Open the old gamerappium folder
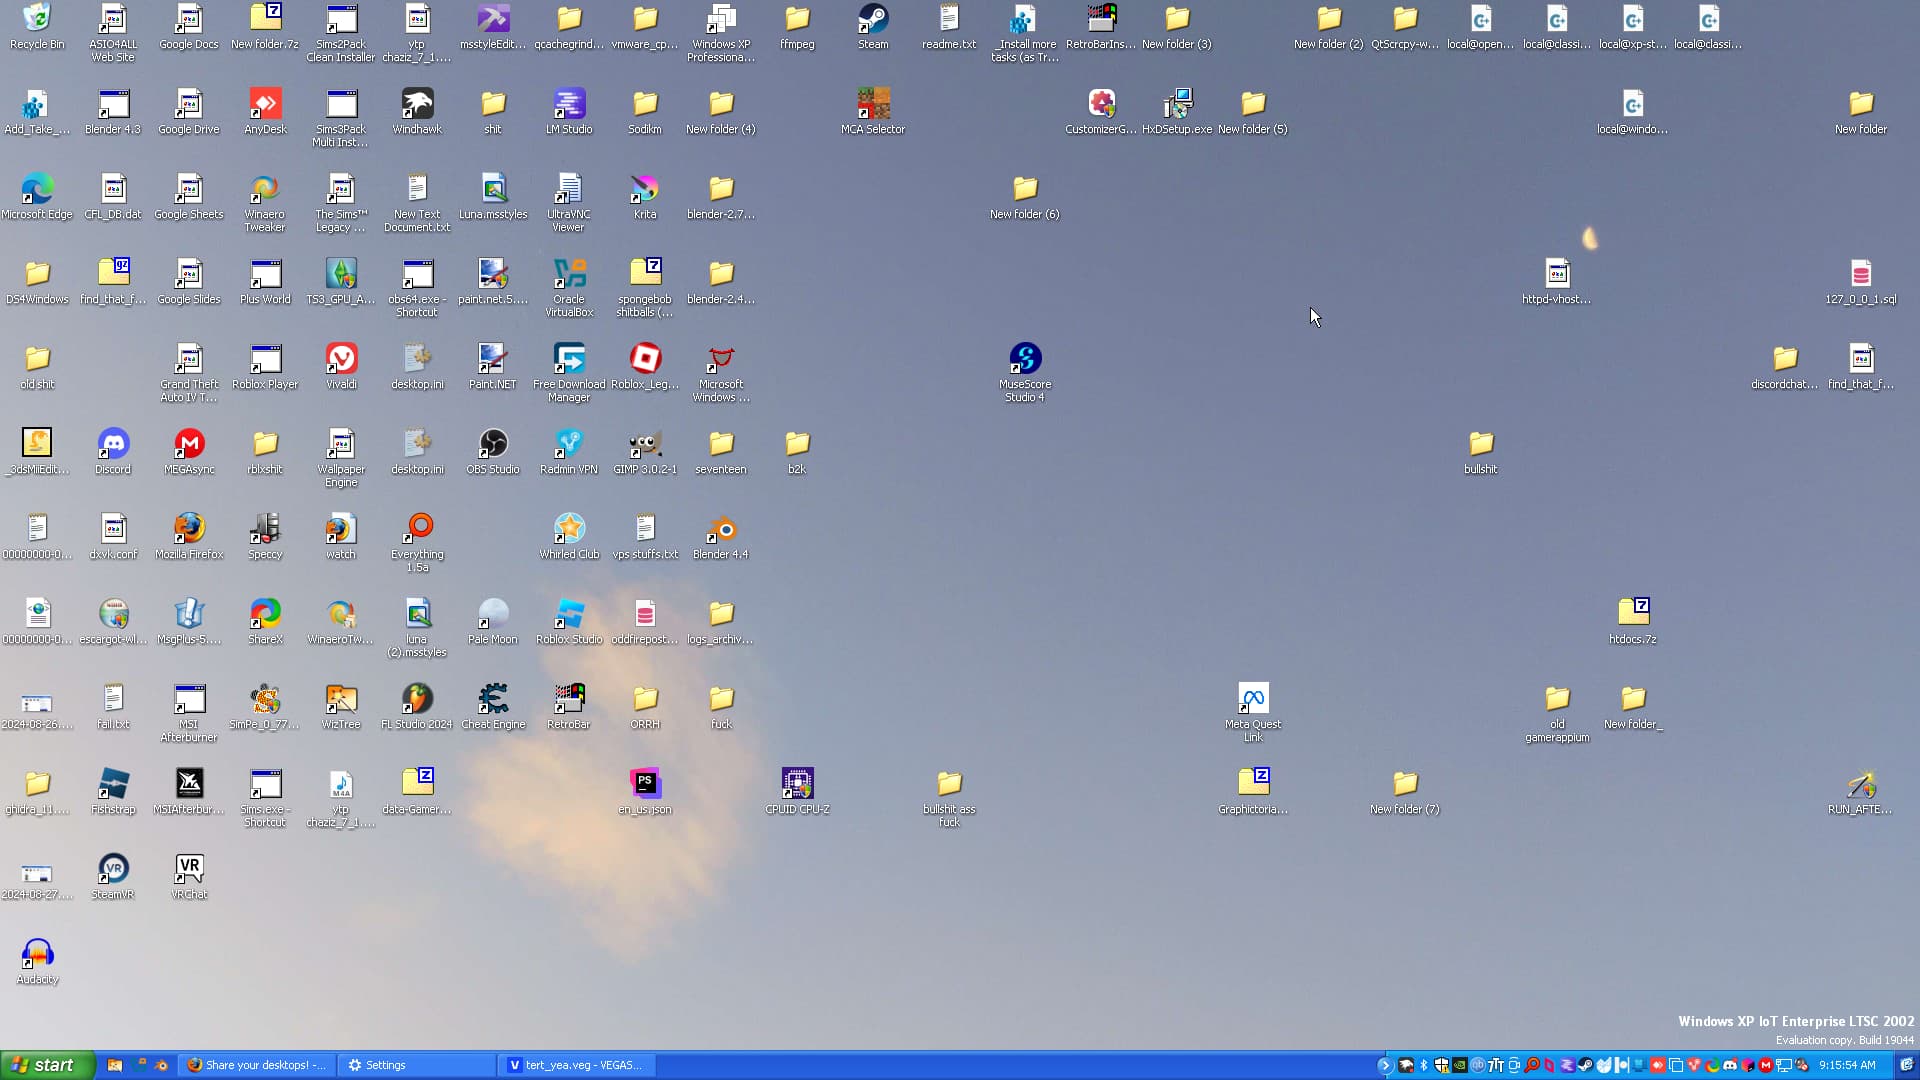This screenshot has width=1920, height=1080. pos(1557,713)
